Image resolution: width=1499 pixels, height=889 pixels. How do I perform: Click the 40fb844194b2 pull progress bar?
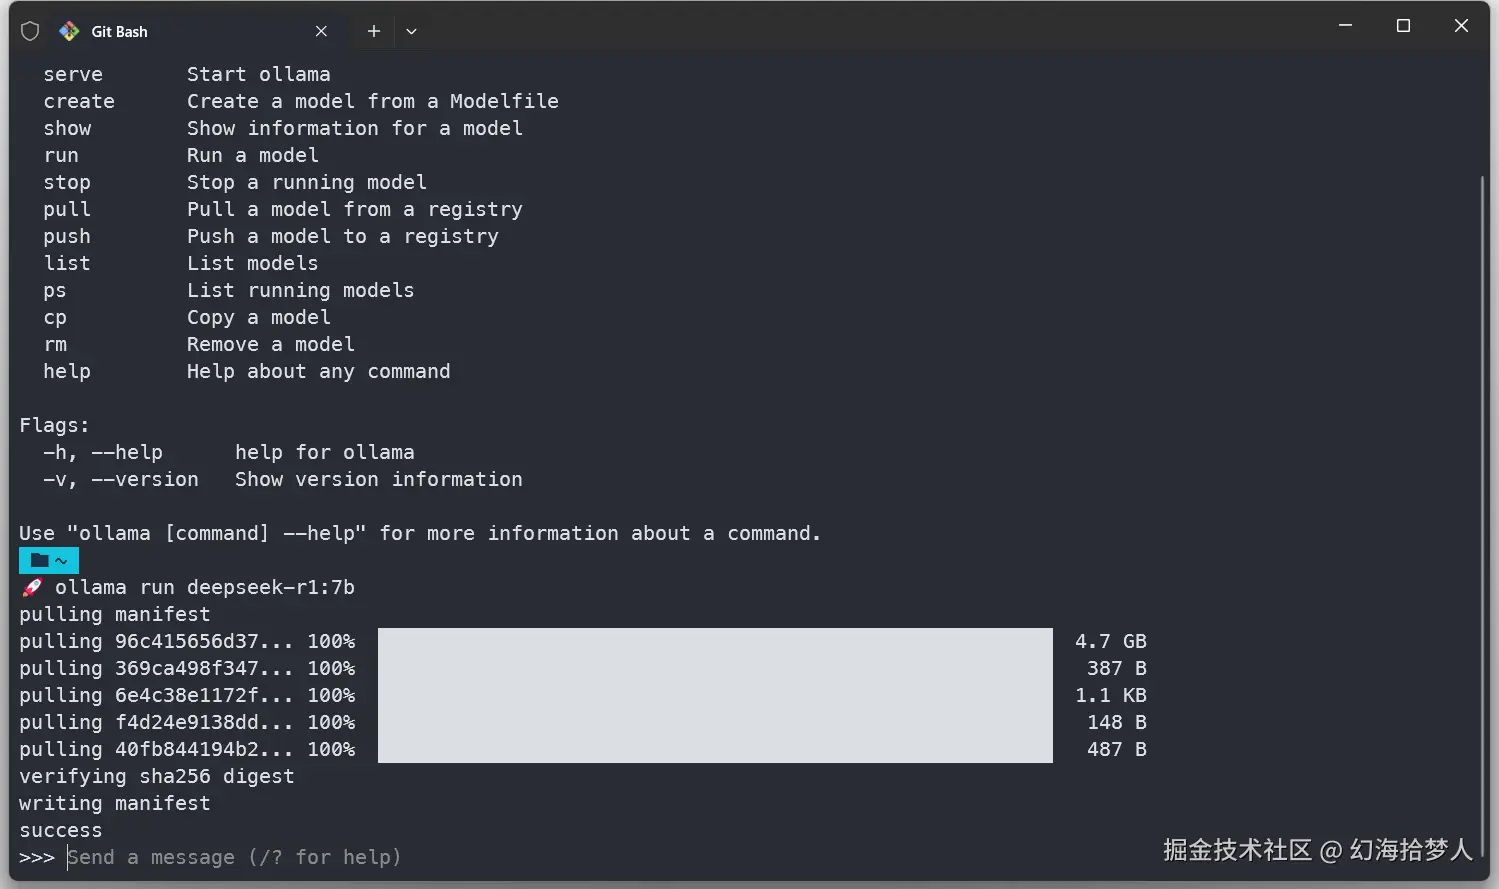pyautogui.click(x=715, y=749)
